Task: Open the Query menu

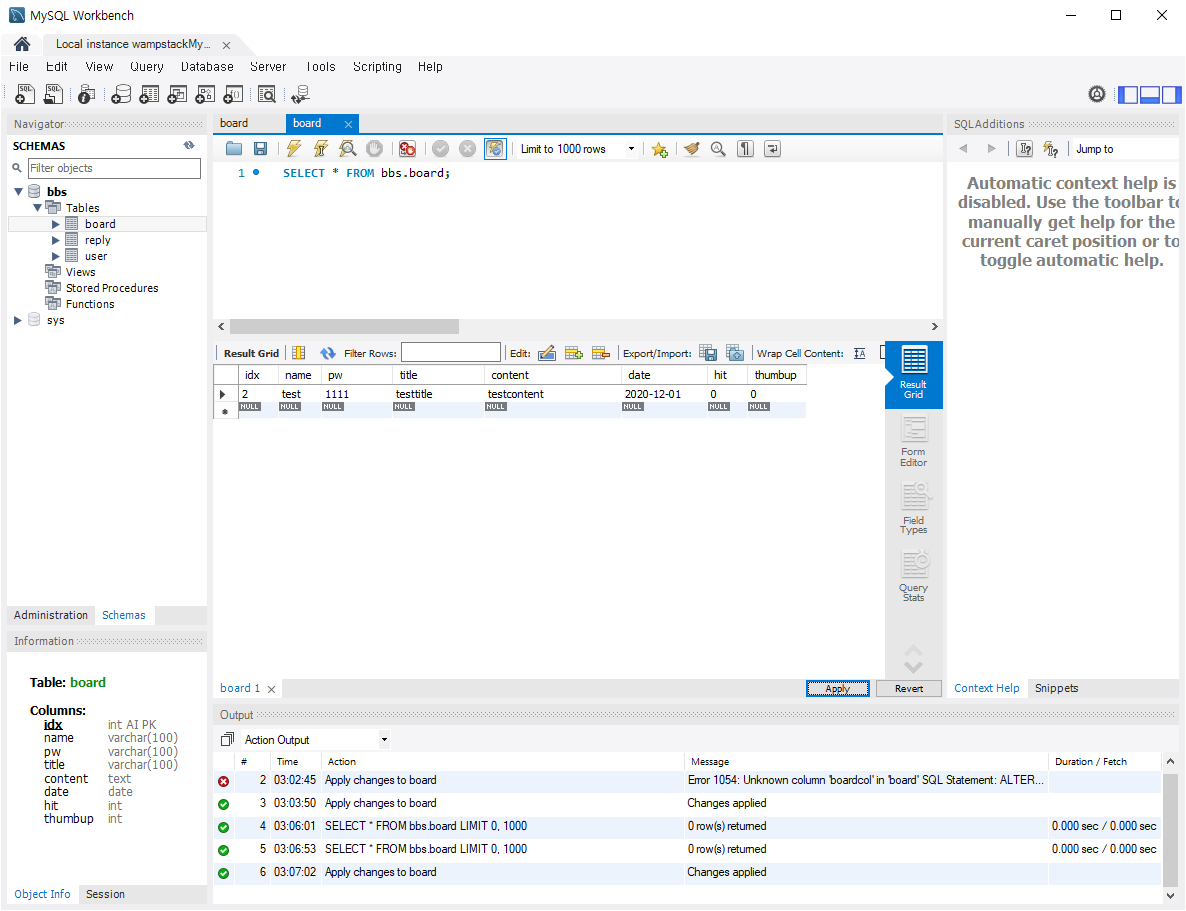Action: point(147,67)
